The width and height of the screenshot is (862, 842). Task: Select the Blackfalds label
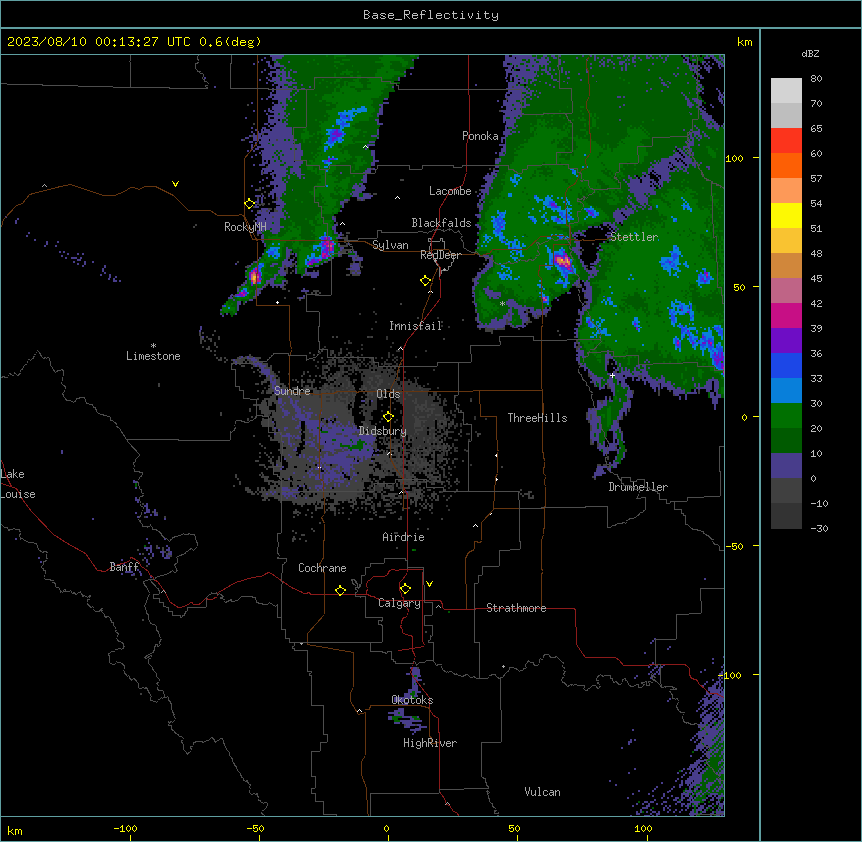[x=441, y=223]
